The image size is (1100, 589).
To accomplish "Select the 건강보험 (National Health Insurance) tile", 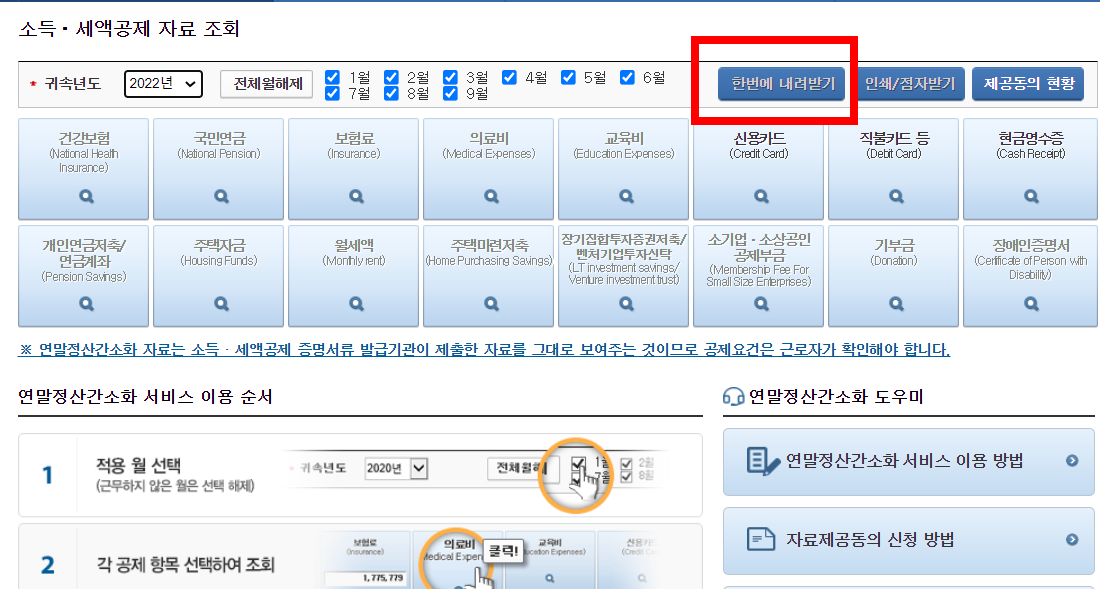I will tap(83, 169).
